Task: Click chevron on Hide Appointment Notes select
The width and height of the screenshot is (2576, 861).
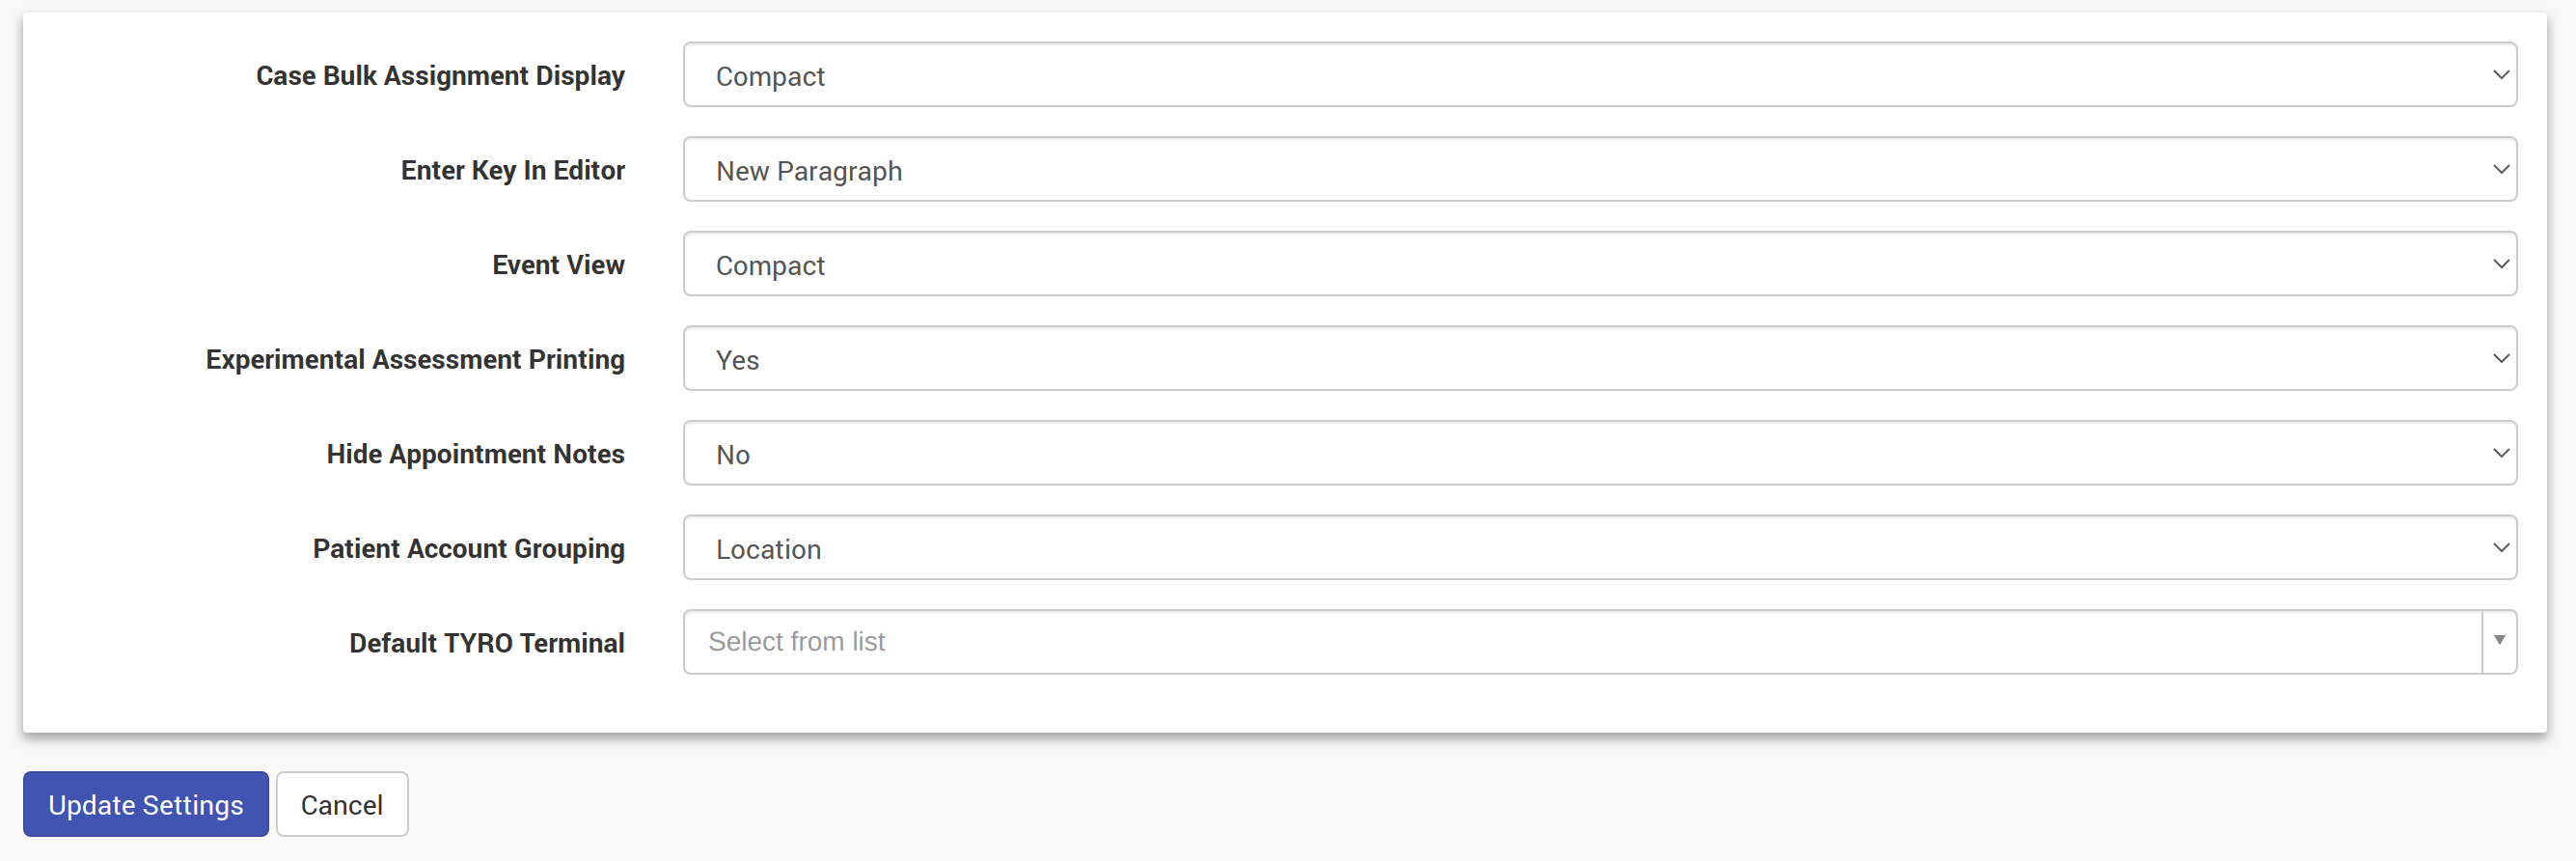Action: point(2500,453)
